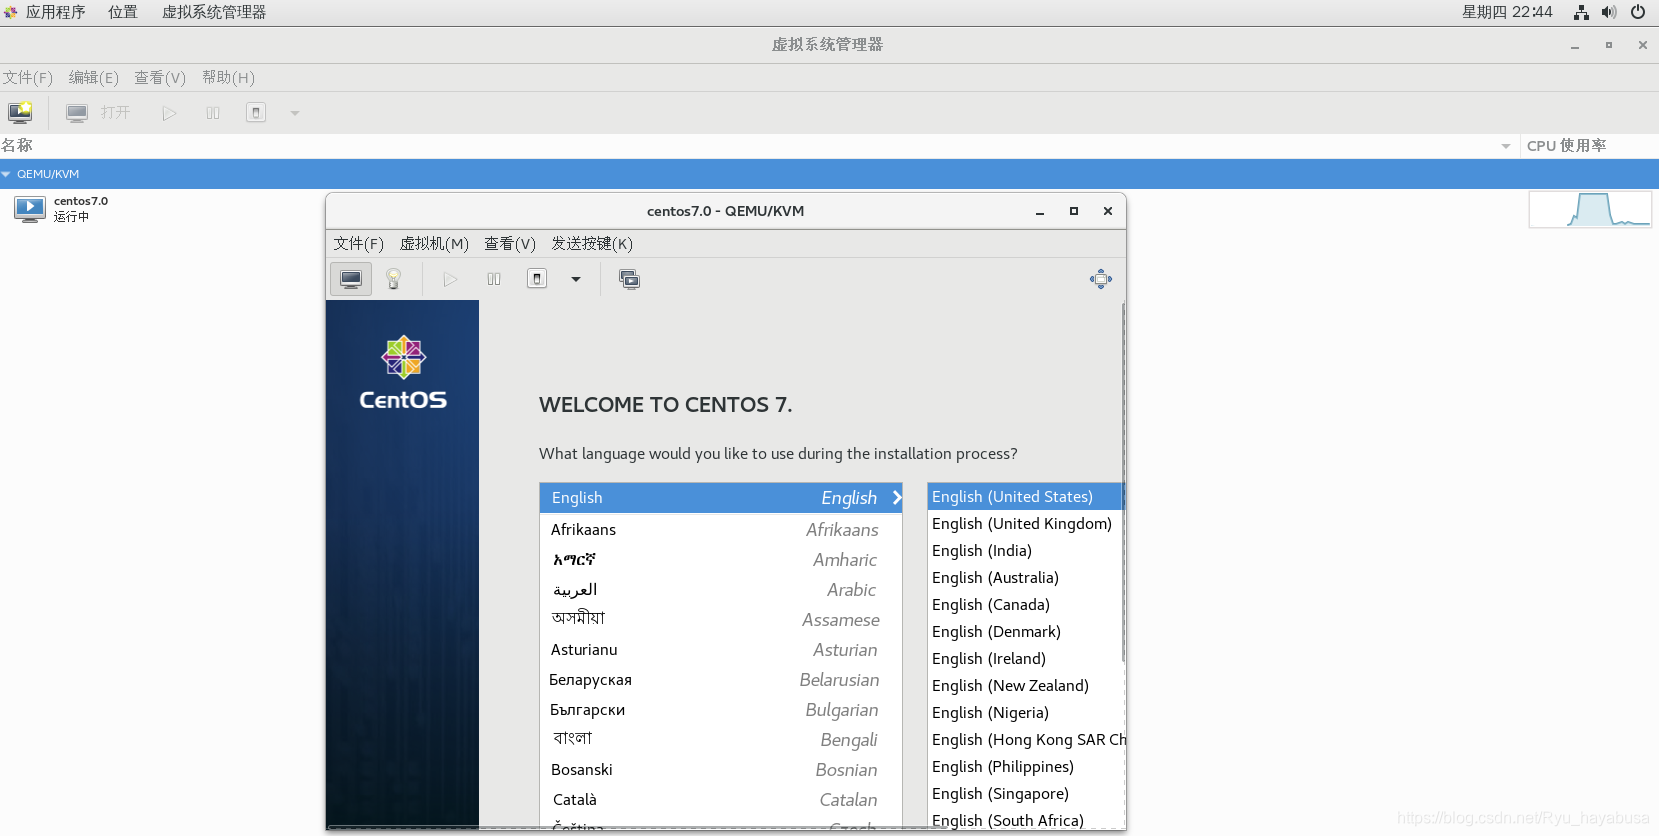Open the 查看(V) menu in manager window

tap(160, 77)
